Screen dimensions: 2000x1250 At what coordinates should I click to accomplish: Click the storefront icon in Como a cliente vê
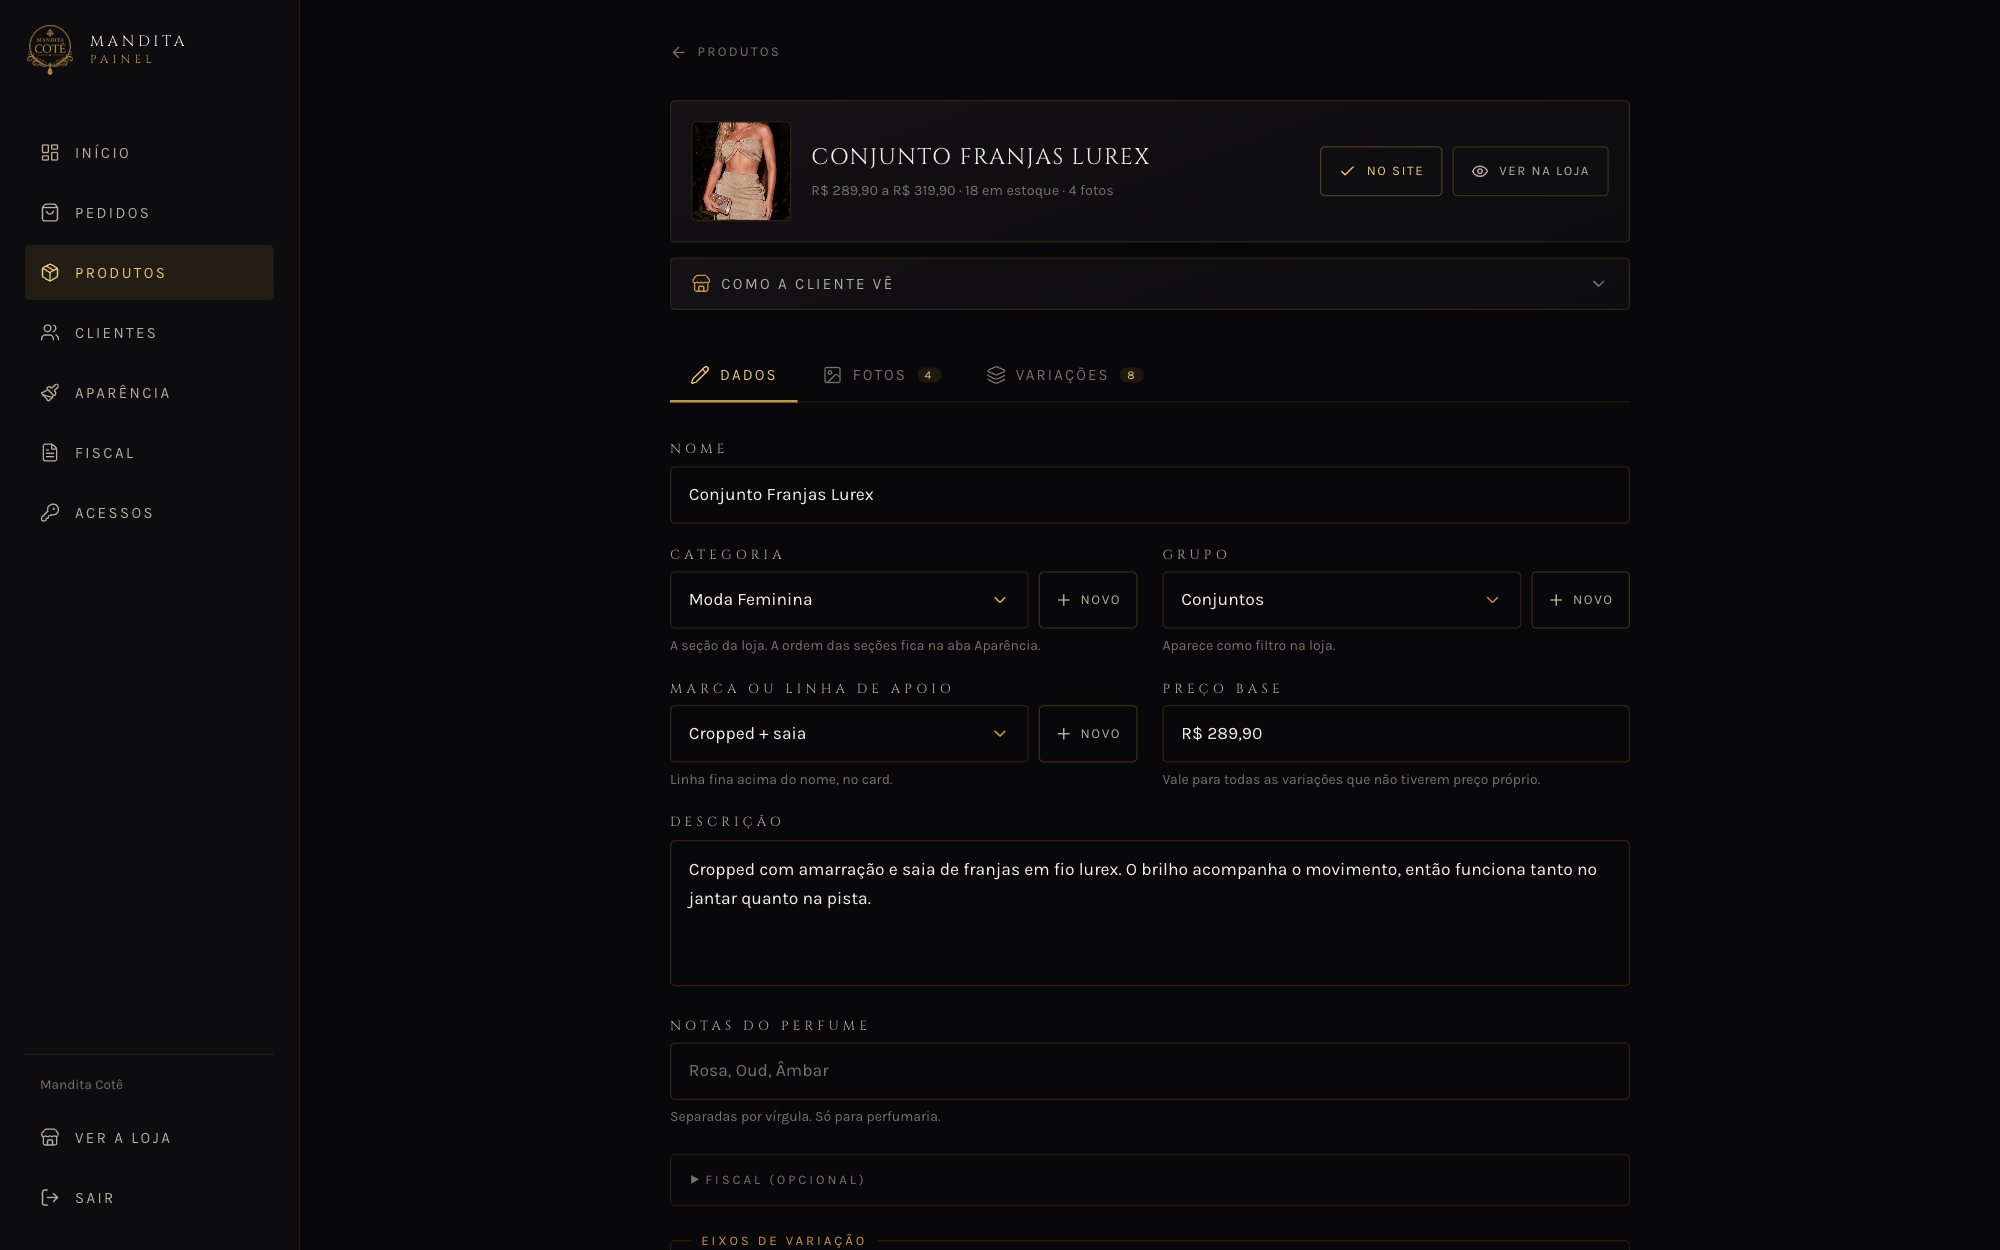coord(701,284)
